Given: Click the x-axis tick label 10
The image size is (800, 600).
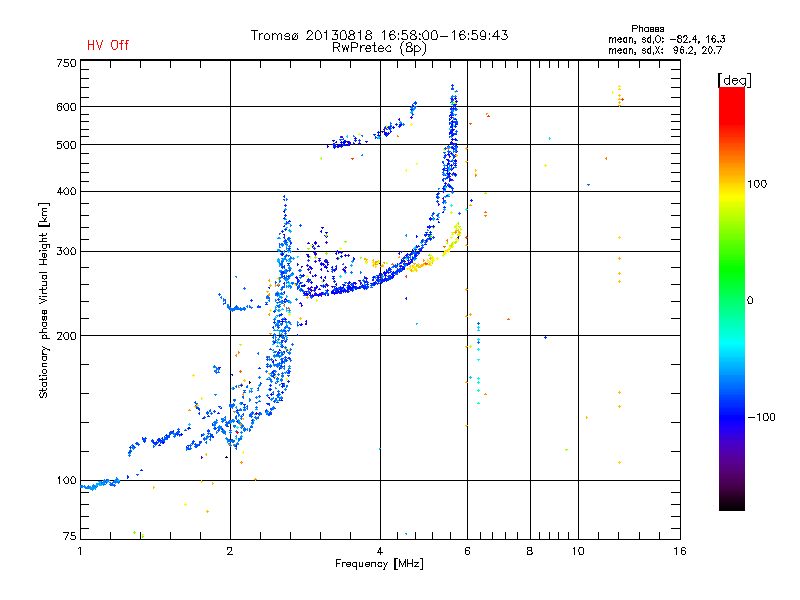Looking at the screenshot, I should 578,551.
